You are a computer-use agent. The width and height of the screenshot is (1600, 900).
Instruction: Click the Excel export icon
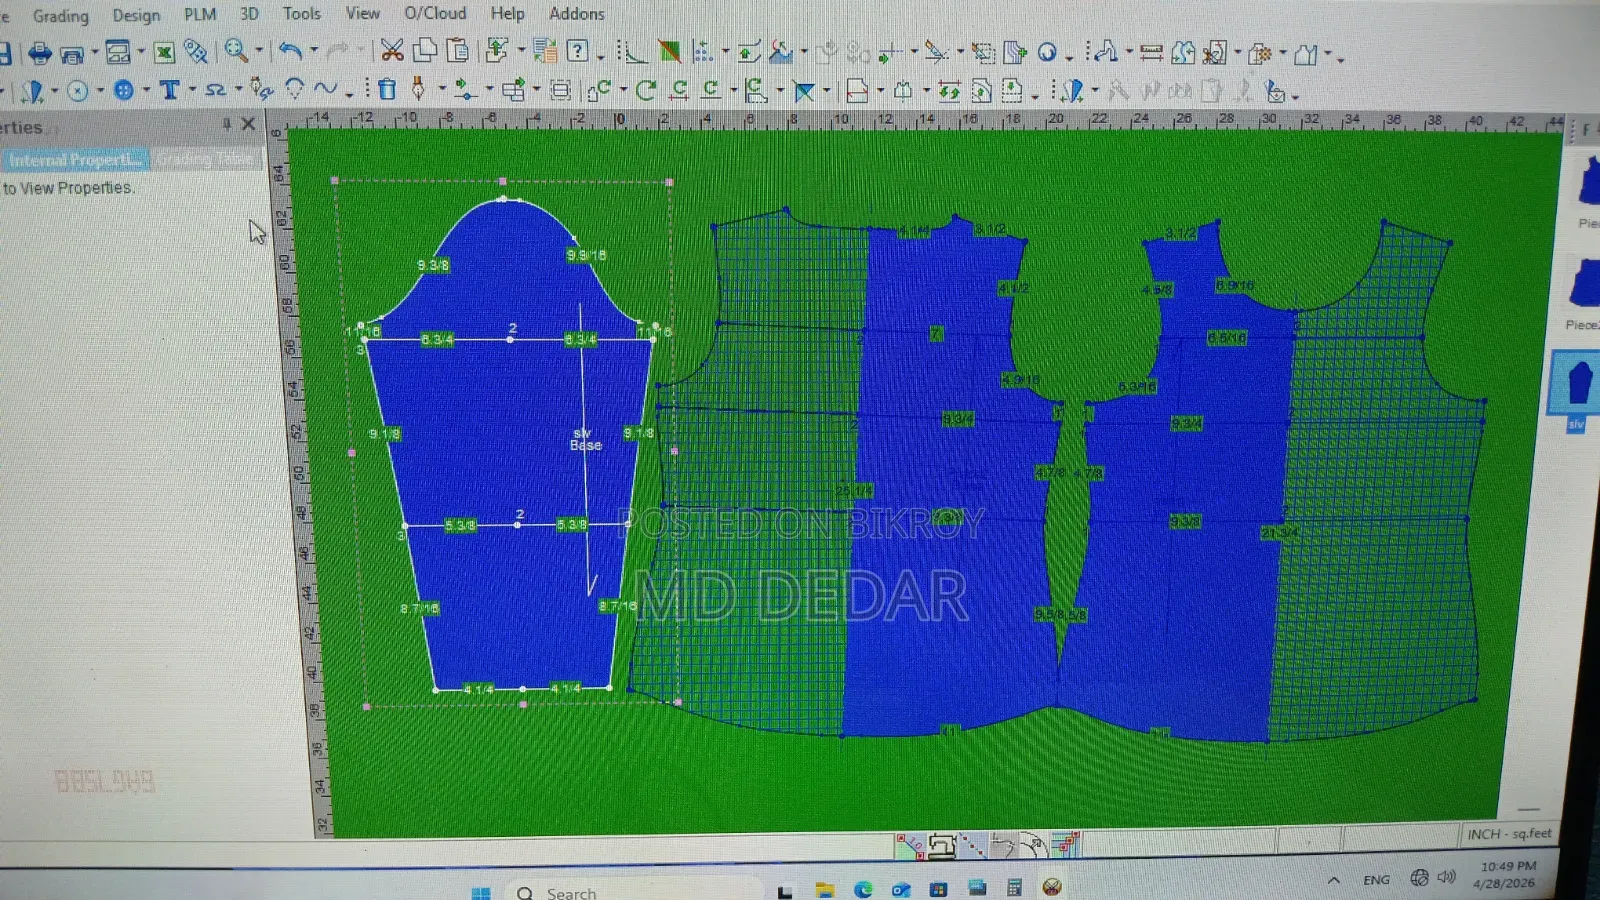click(x=164, y=52)
